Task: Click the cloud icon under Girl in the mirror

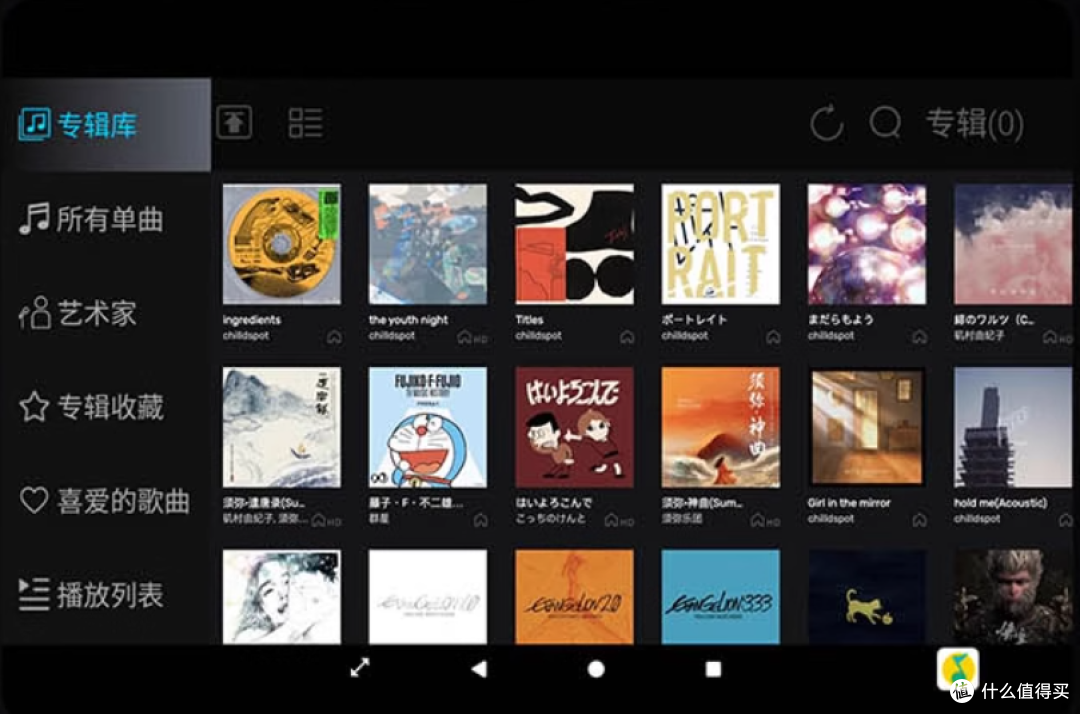Action: (920, 520)
